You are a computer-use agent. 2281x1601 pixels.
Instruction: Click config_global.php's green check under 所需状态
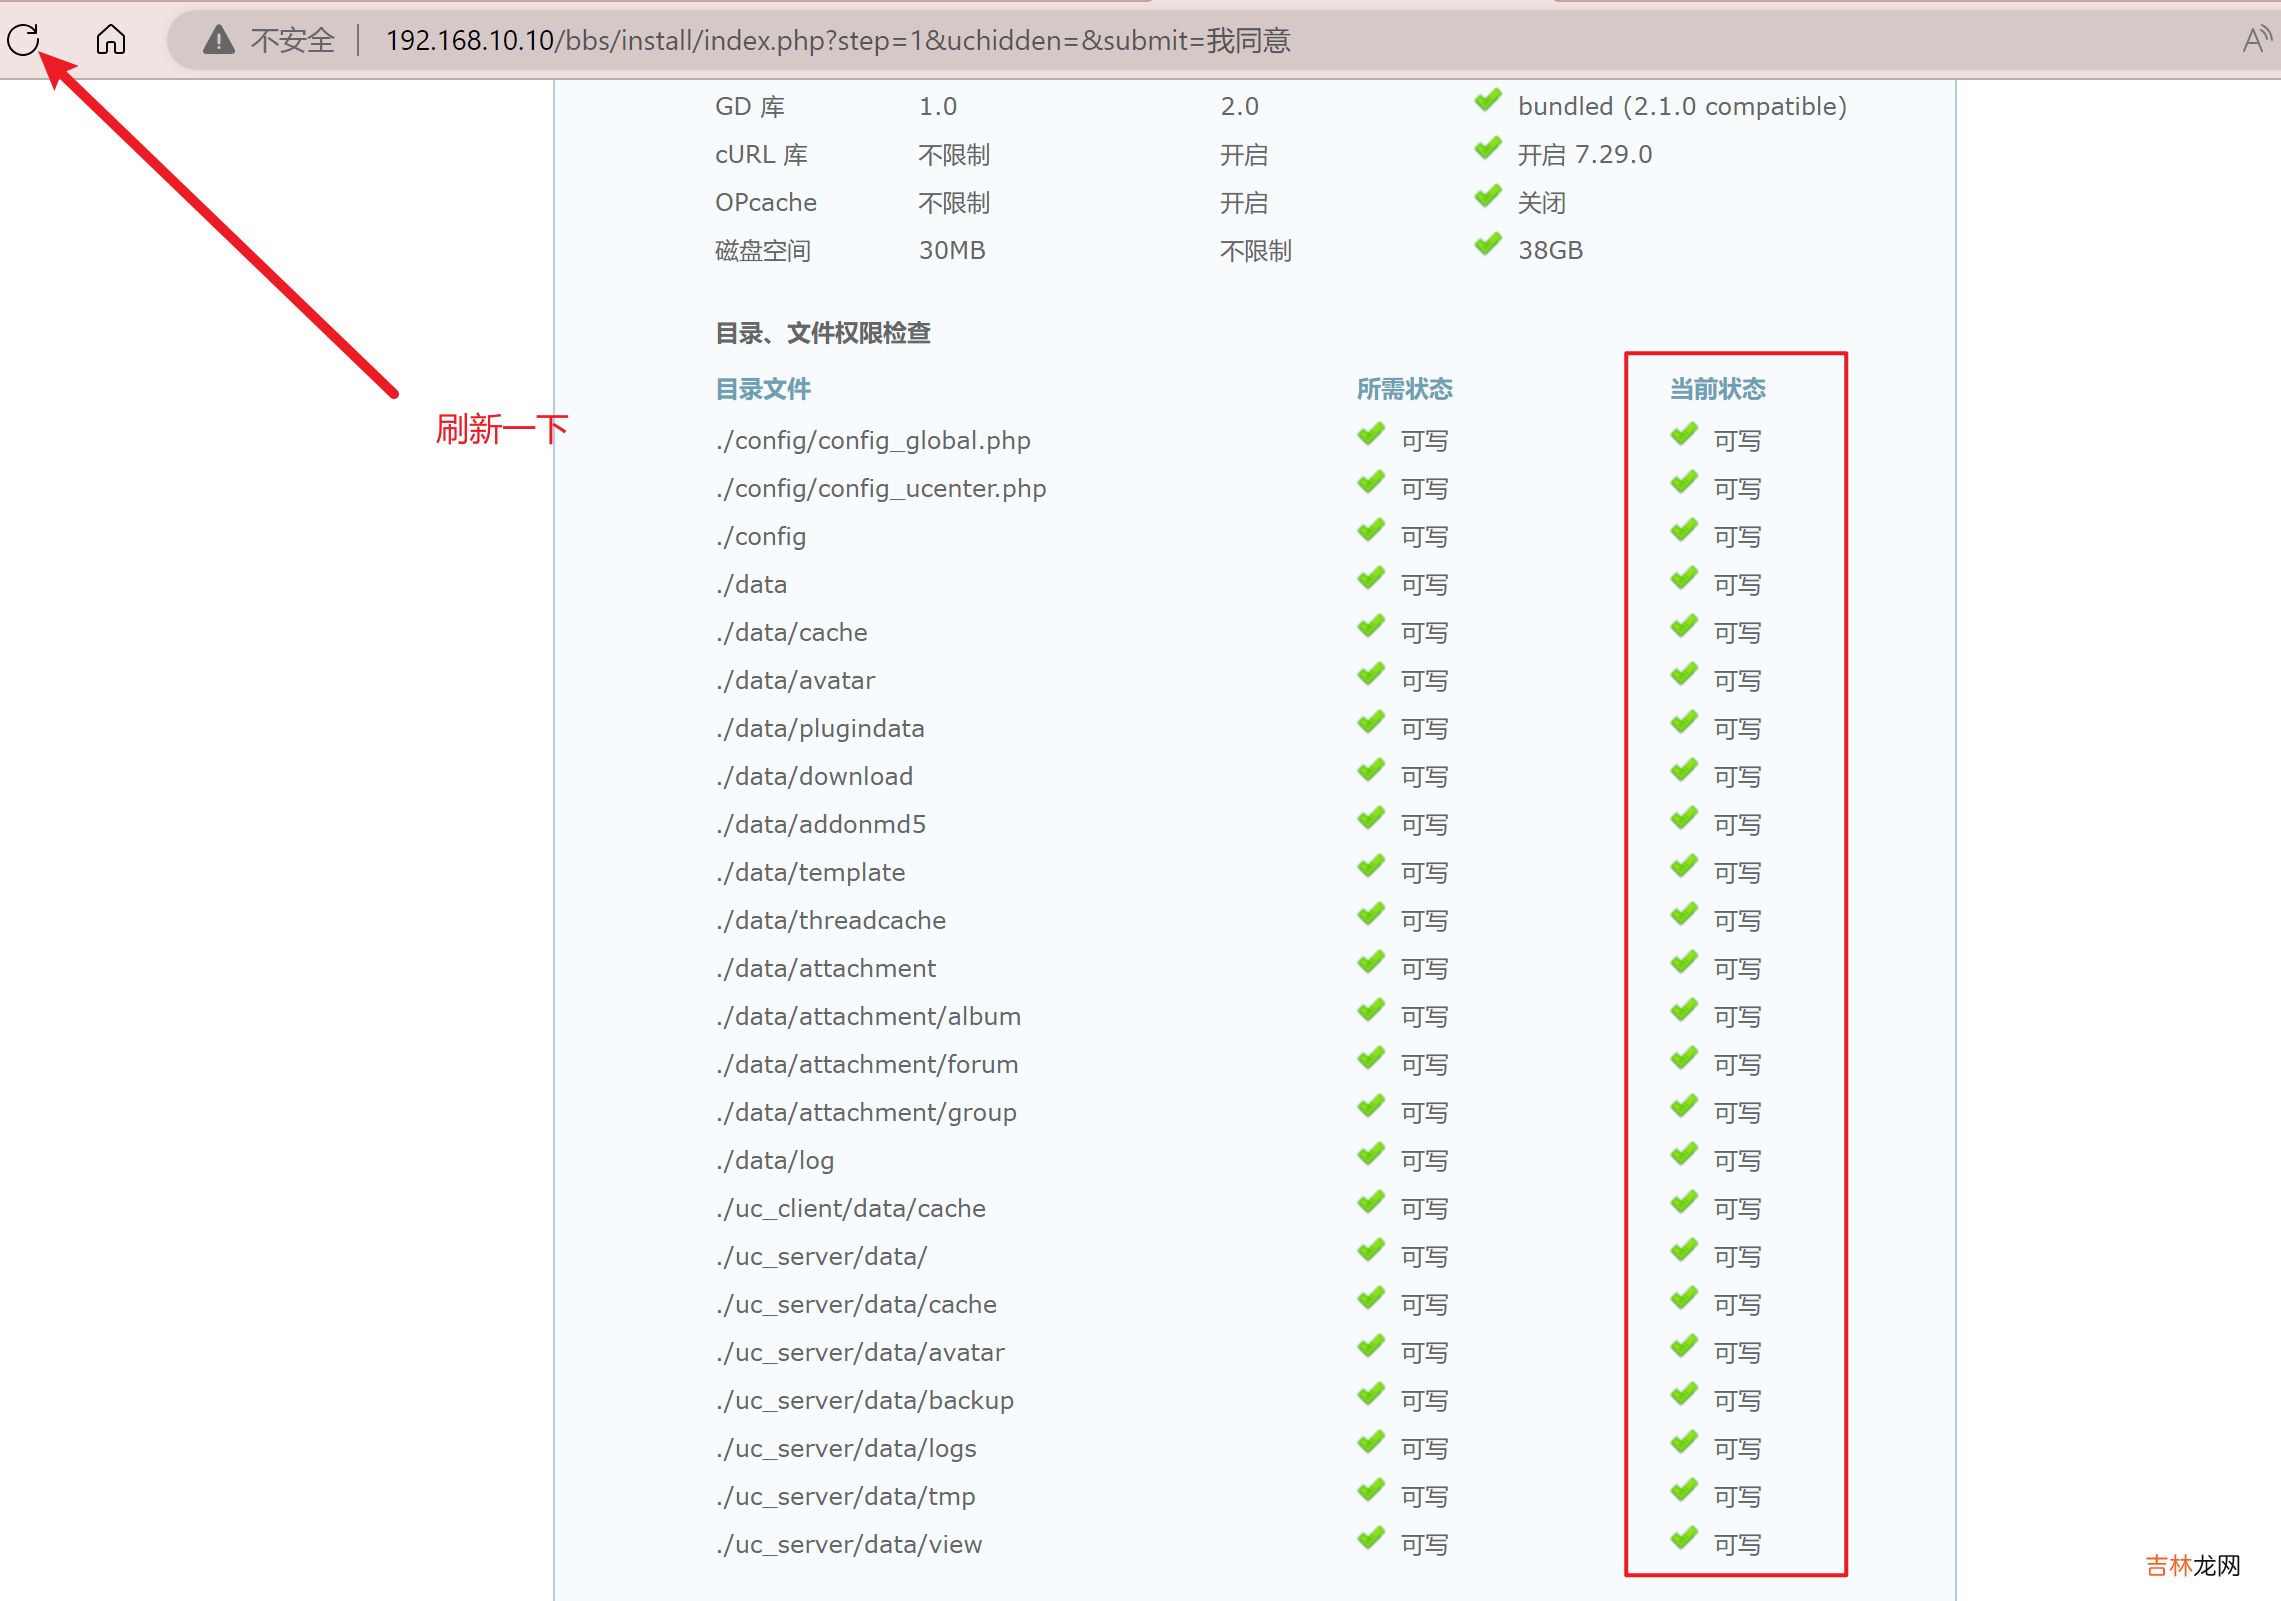(x=1371, y=435)
